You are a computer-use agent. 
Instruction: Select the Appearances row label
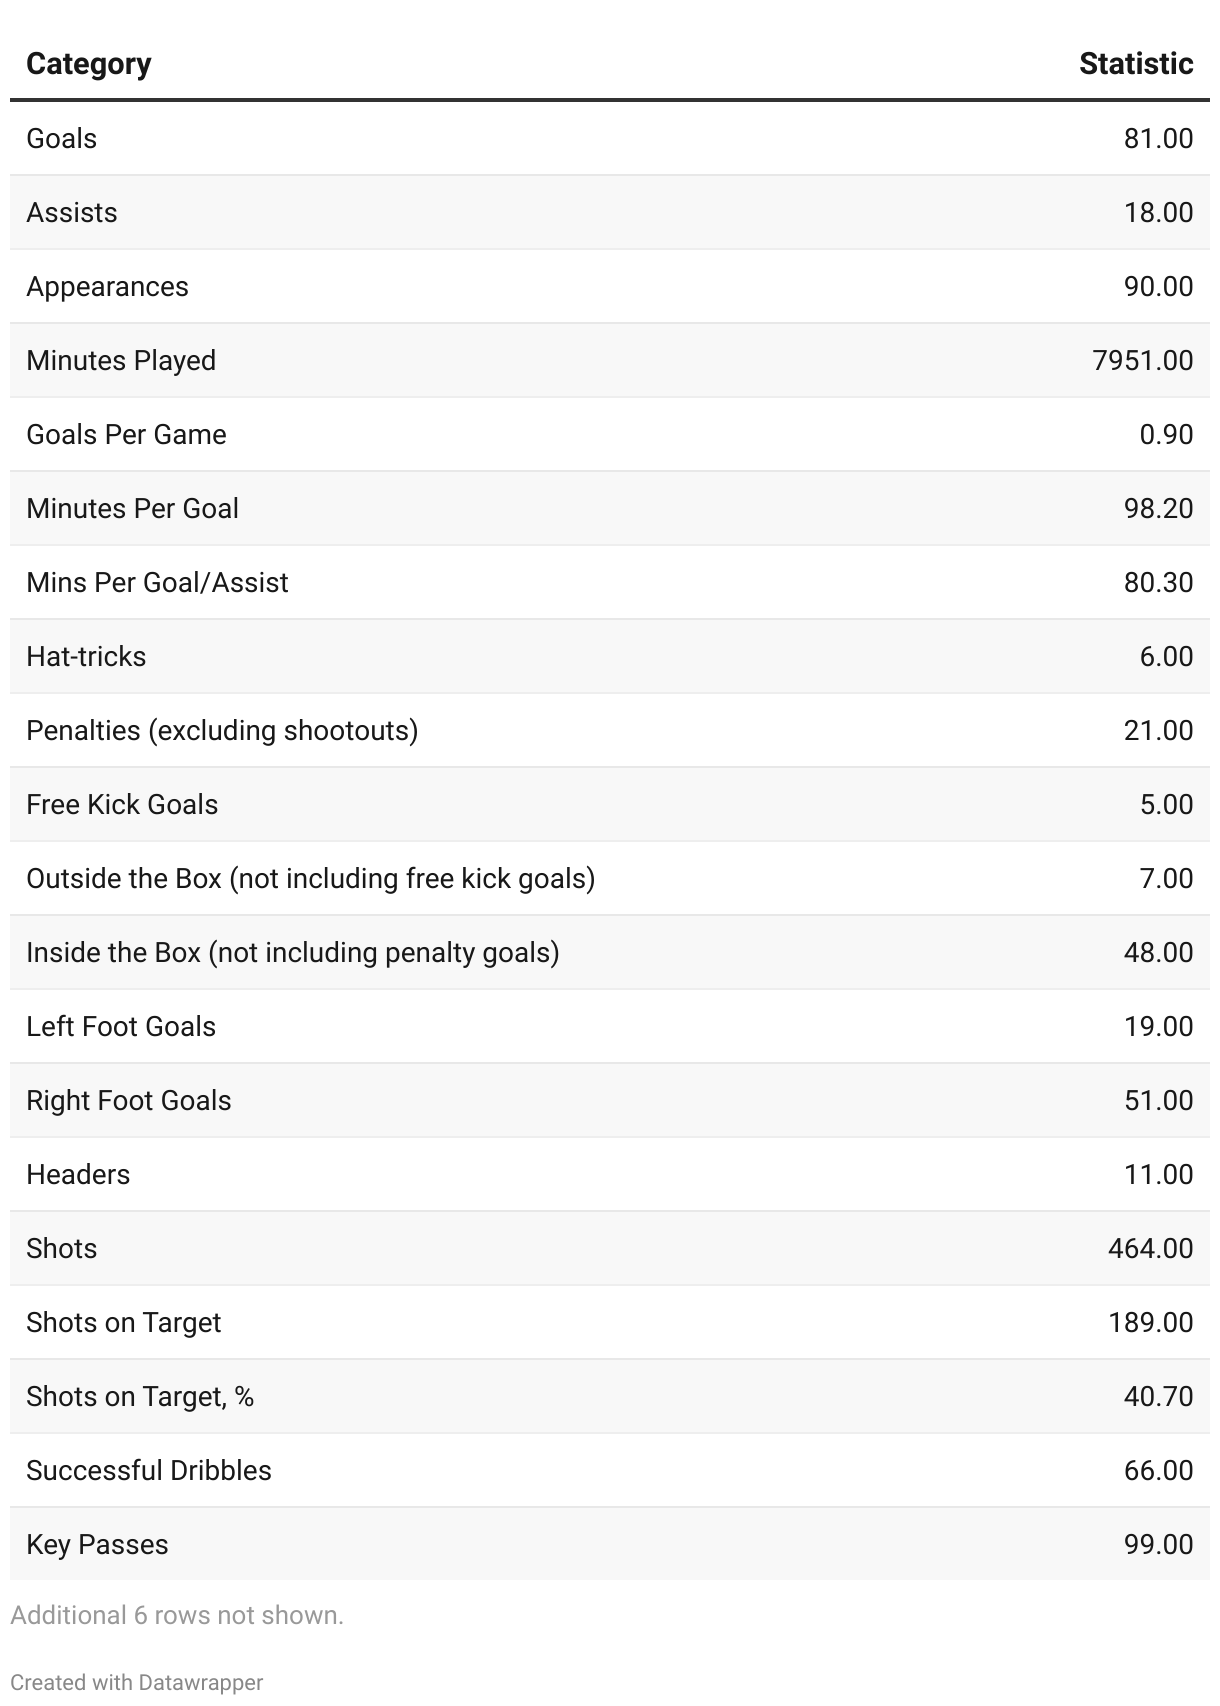(107, 286)
